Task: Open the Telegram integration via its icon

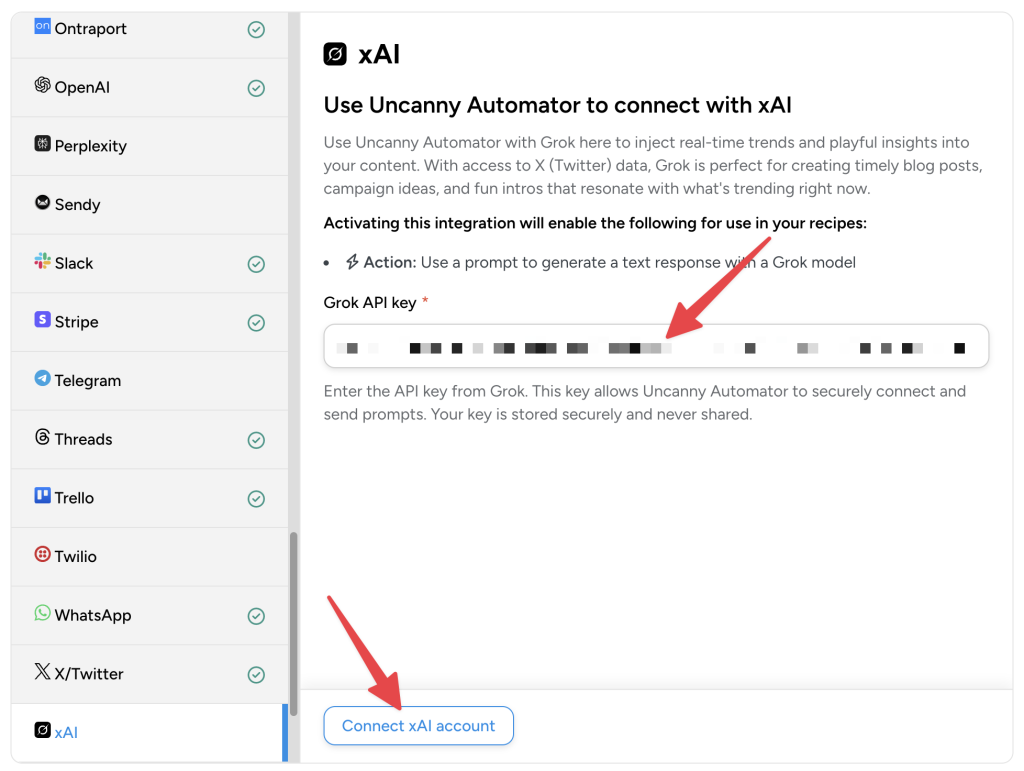Action: point(42,381)
